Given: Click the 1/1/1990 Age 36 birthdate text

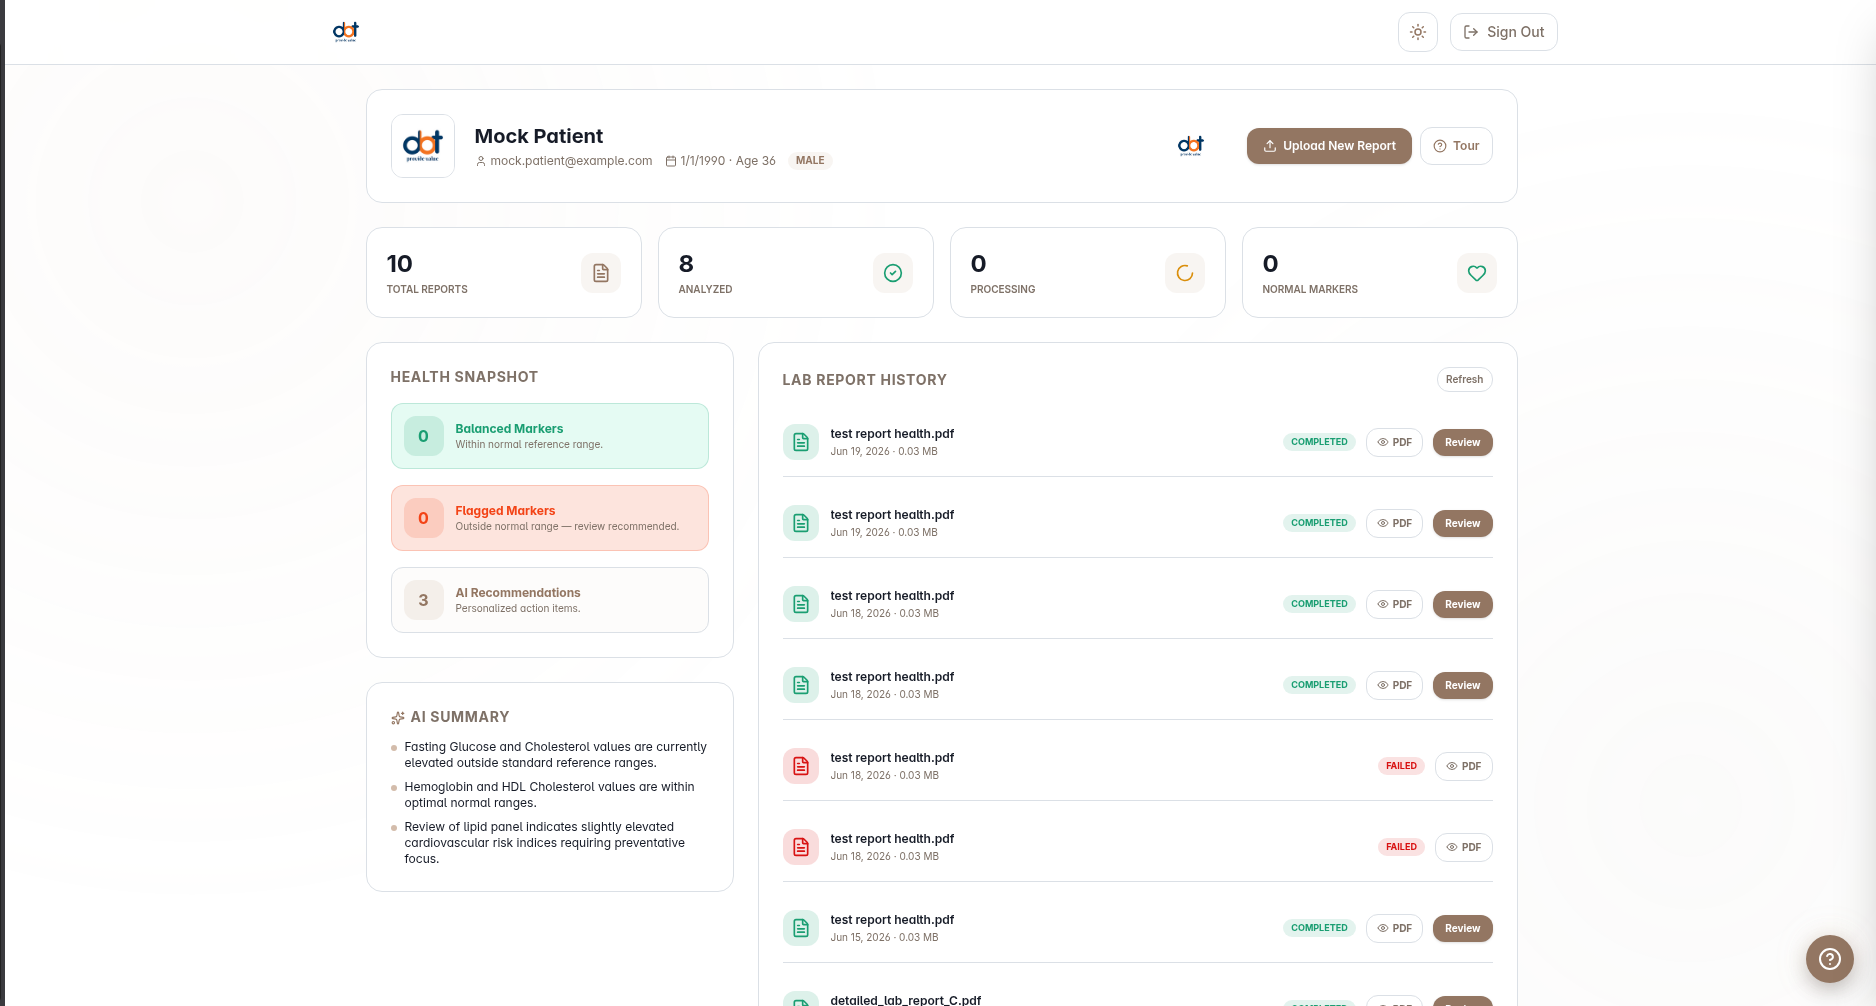Looking at the screenshot, I should 728,161.
